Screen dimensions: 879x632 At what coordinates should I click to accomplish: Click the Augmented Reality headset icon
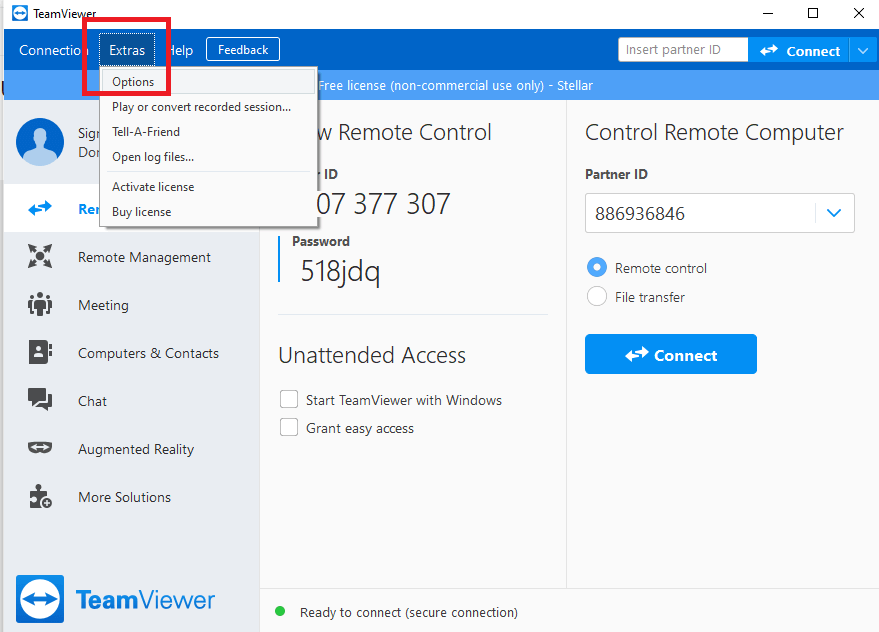(x=40, y=448)
